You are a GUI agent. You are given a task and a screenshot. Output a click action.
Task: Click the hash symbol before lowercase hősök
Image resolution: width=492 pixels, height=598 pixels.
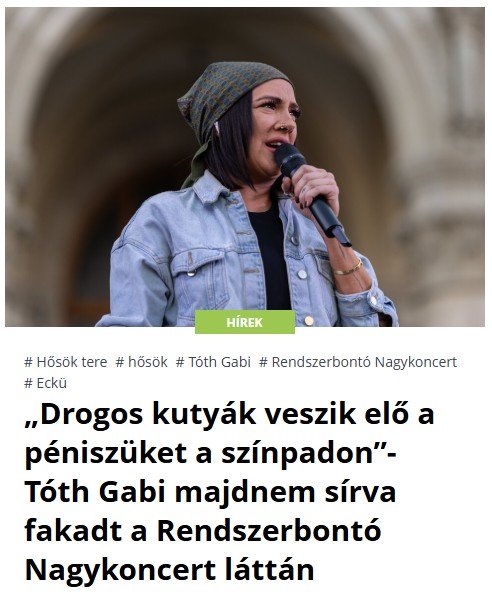[120, 362]
